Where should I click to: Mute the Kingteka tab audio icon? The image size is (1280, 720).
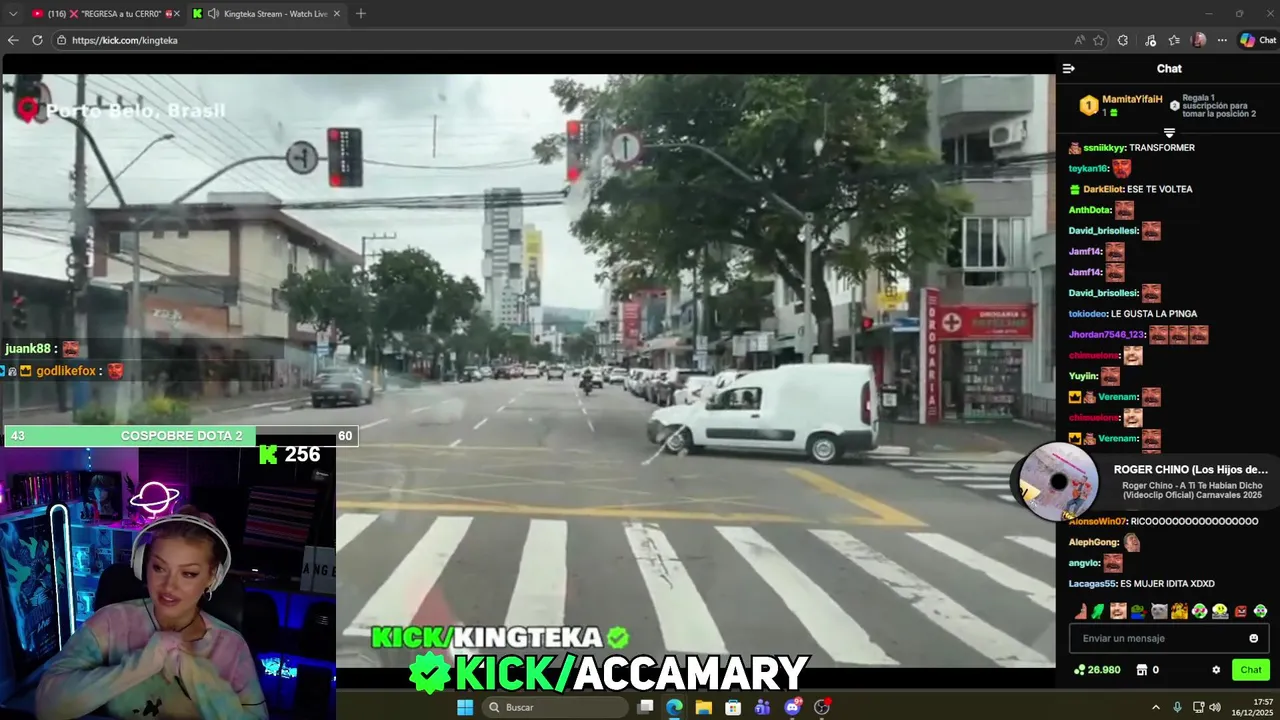[x=213, y=14]
